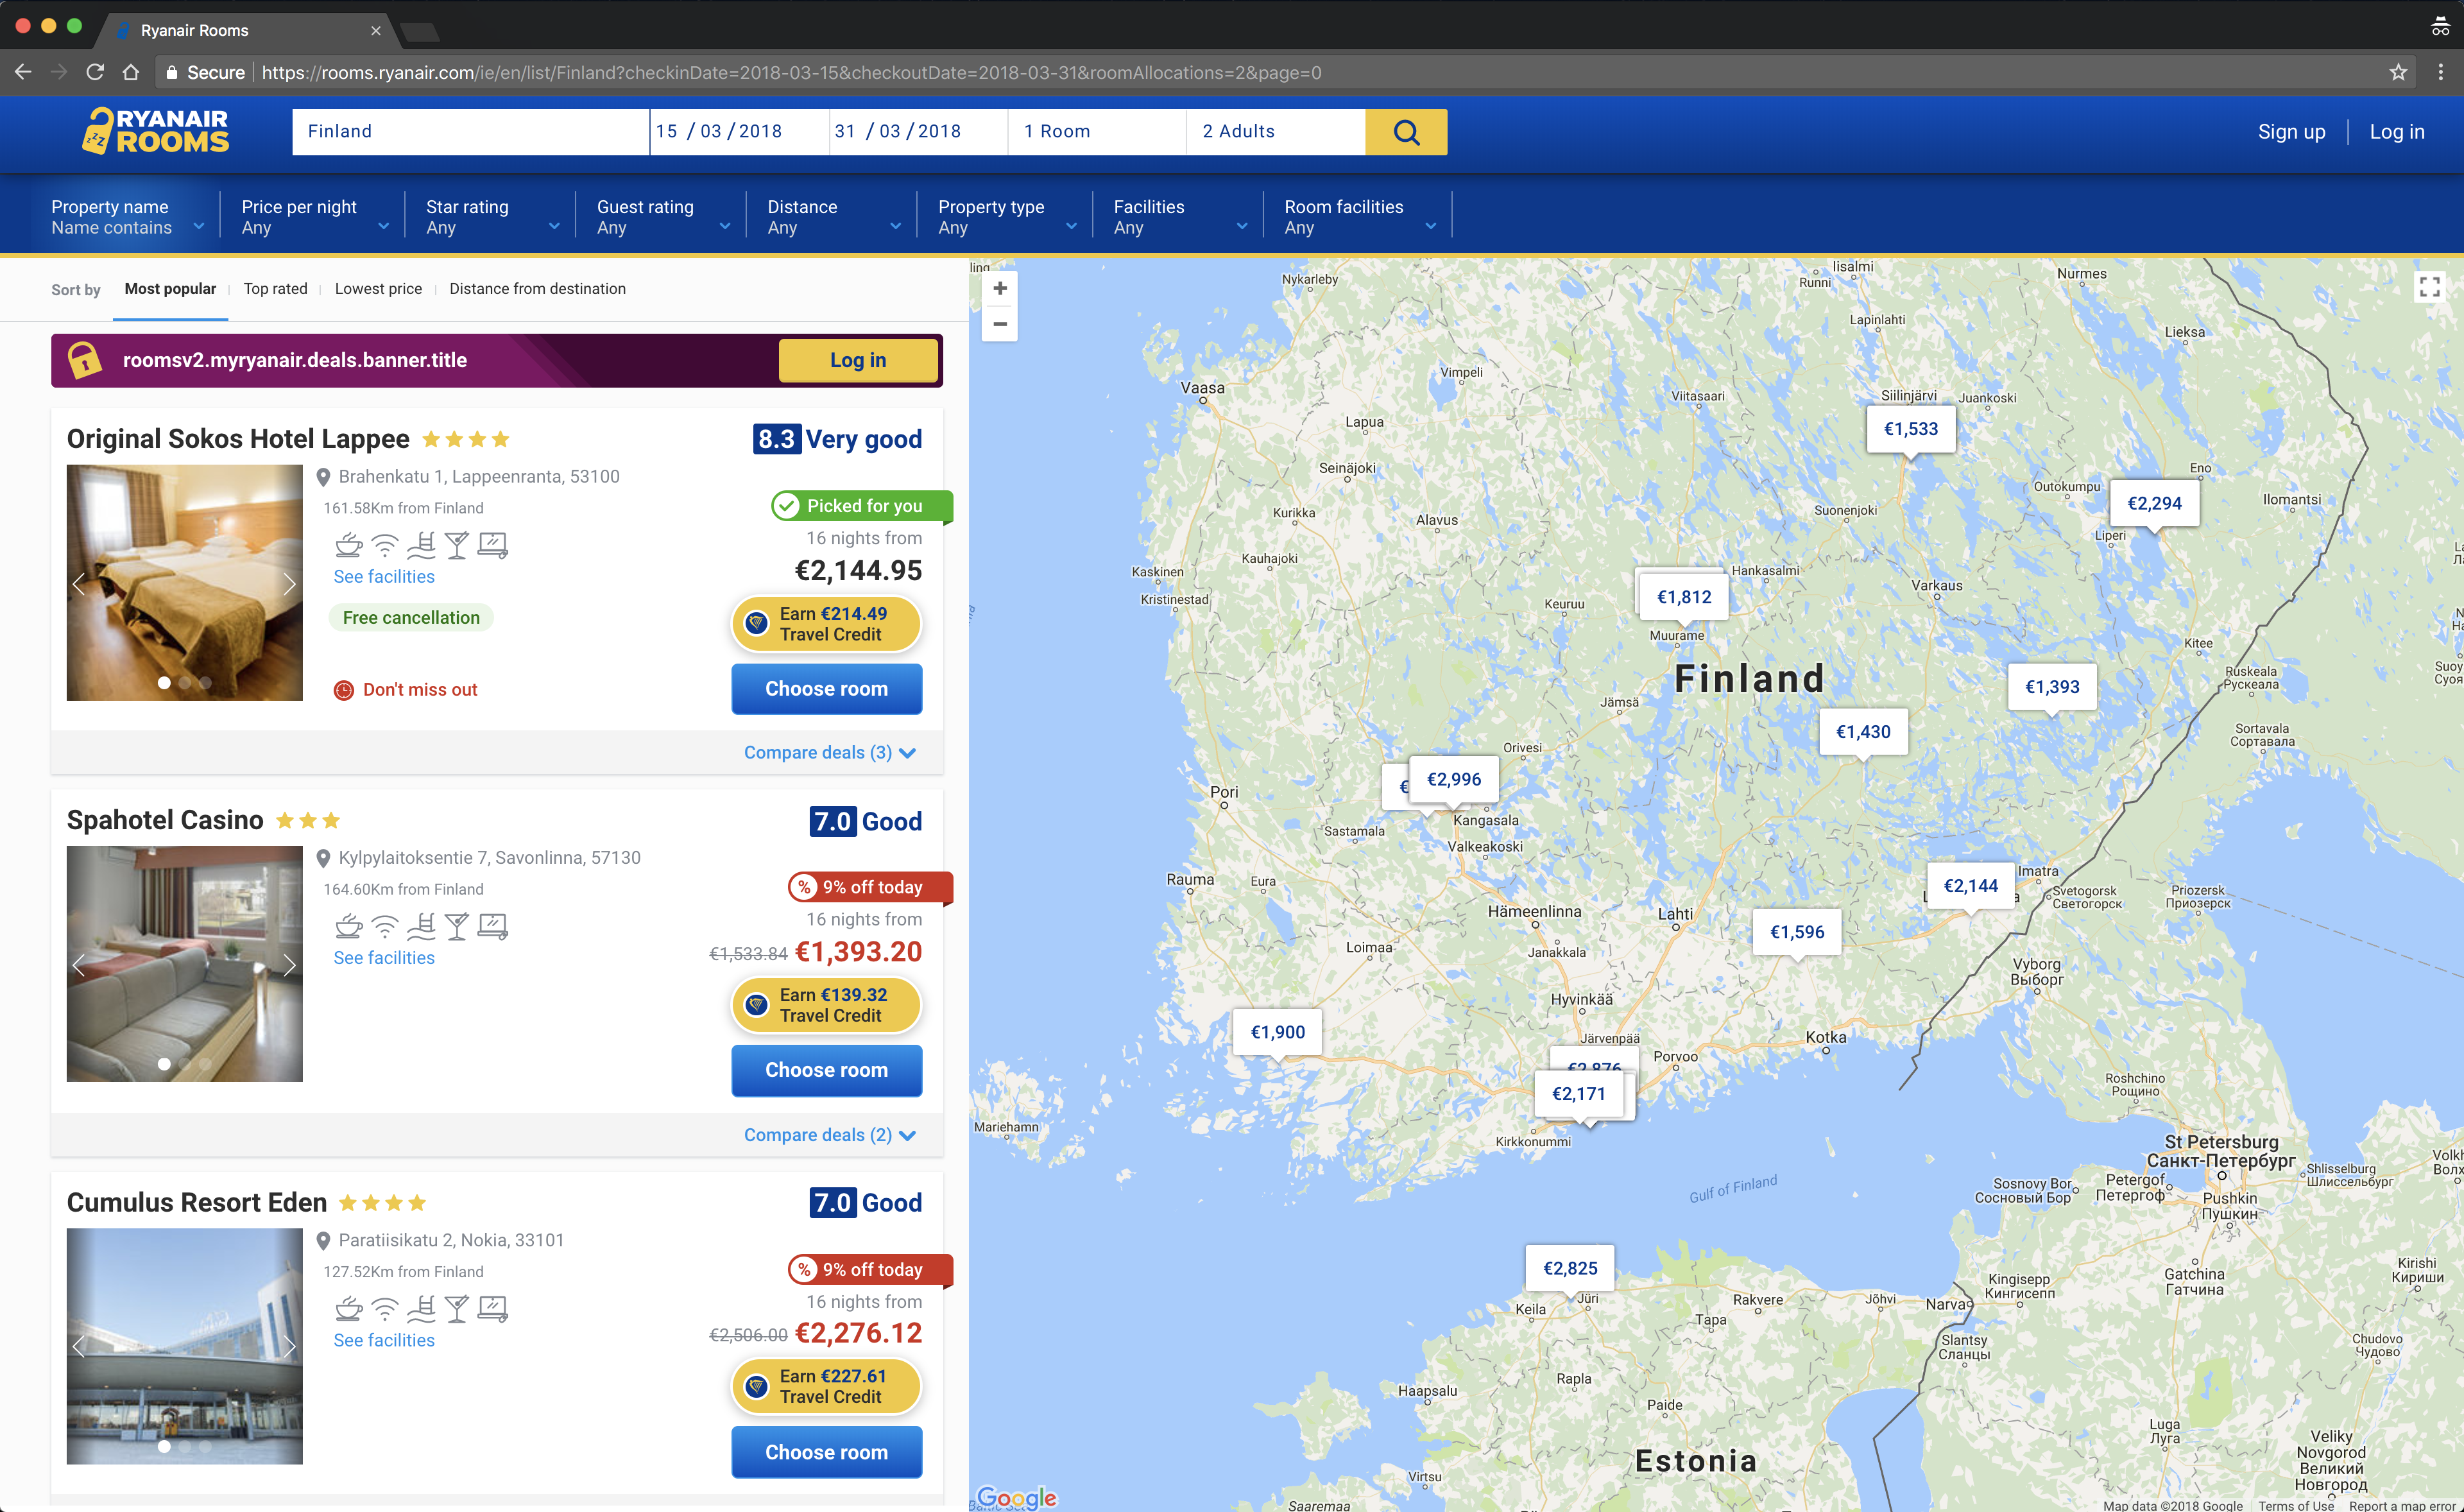Change check-in date 15/03/2018
Viewport: 2464px width, 1512px height.
(739, 132)
